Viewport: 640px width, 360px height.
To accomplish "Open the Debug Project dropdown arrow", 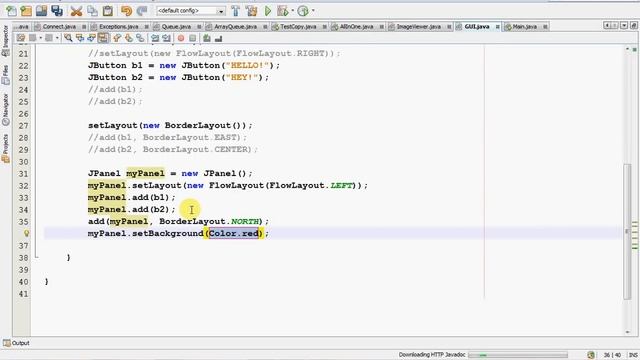I will (293, 11).
